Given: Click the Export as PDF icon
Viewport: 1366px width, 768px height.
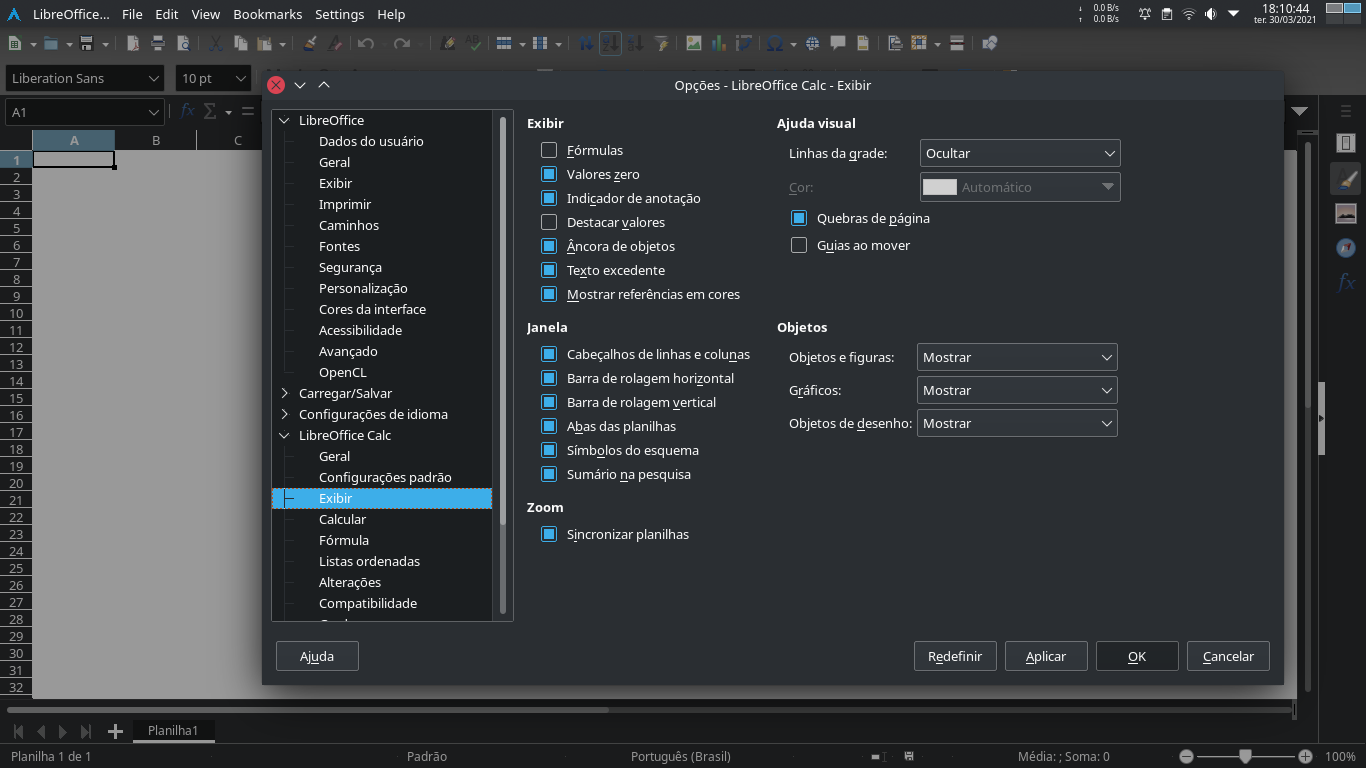Looking at the screenshot, I should coord(133,44).
